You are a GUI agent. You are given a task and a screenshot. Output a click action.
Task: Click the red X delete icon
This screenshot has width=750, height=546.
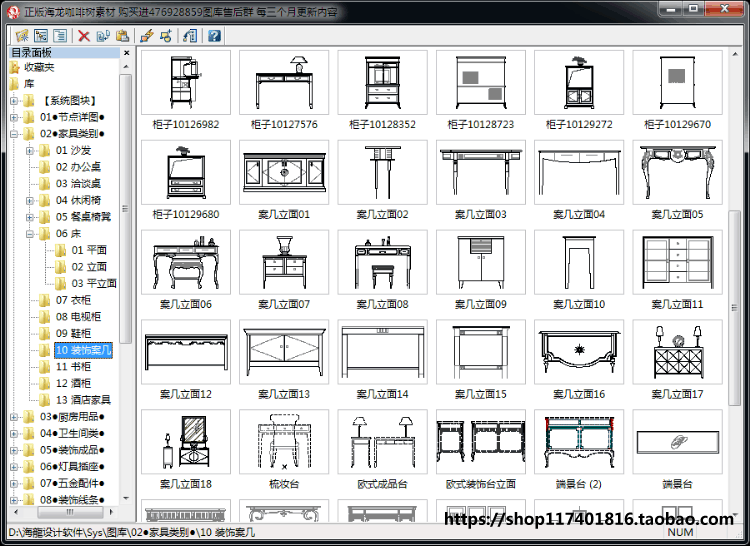coord(84,35)
